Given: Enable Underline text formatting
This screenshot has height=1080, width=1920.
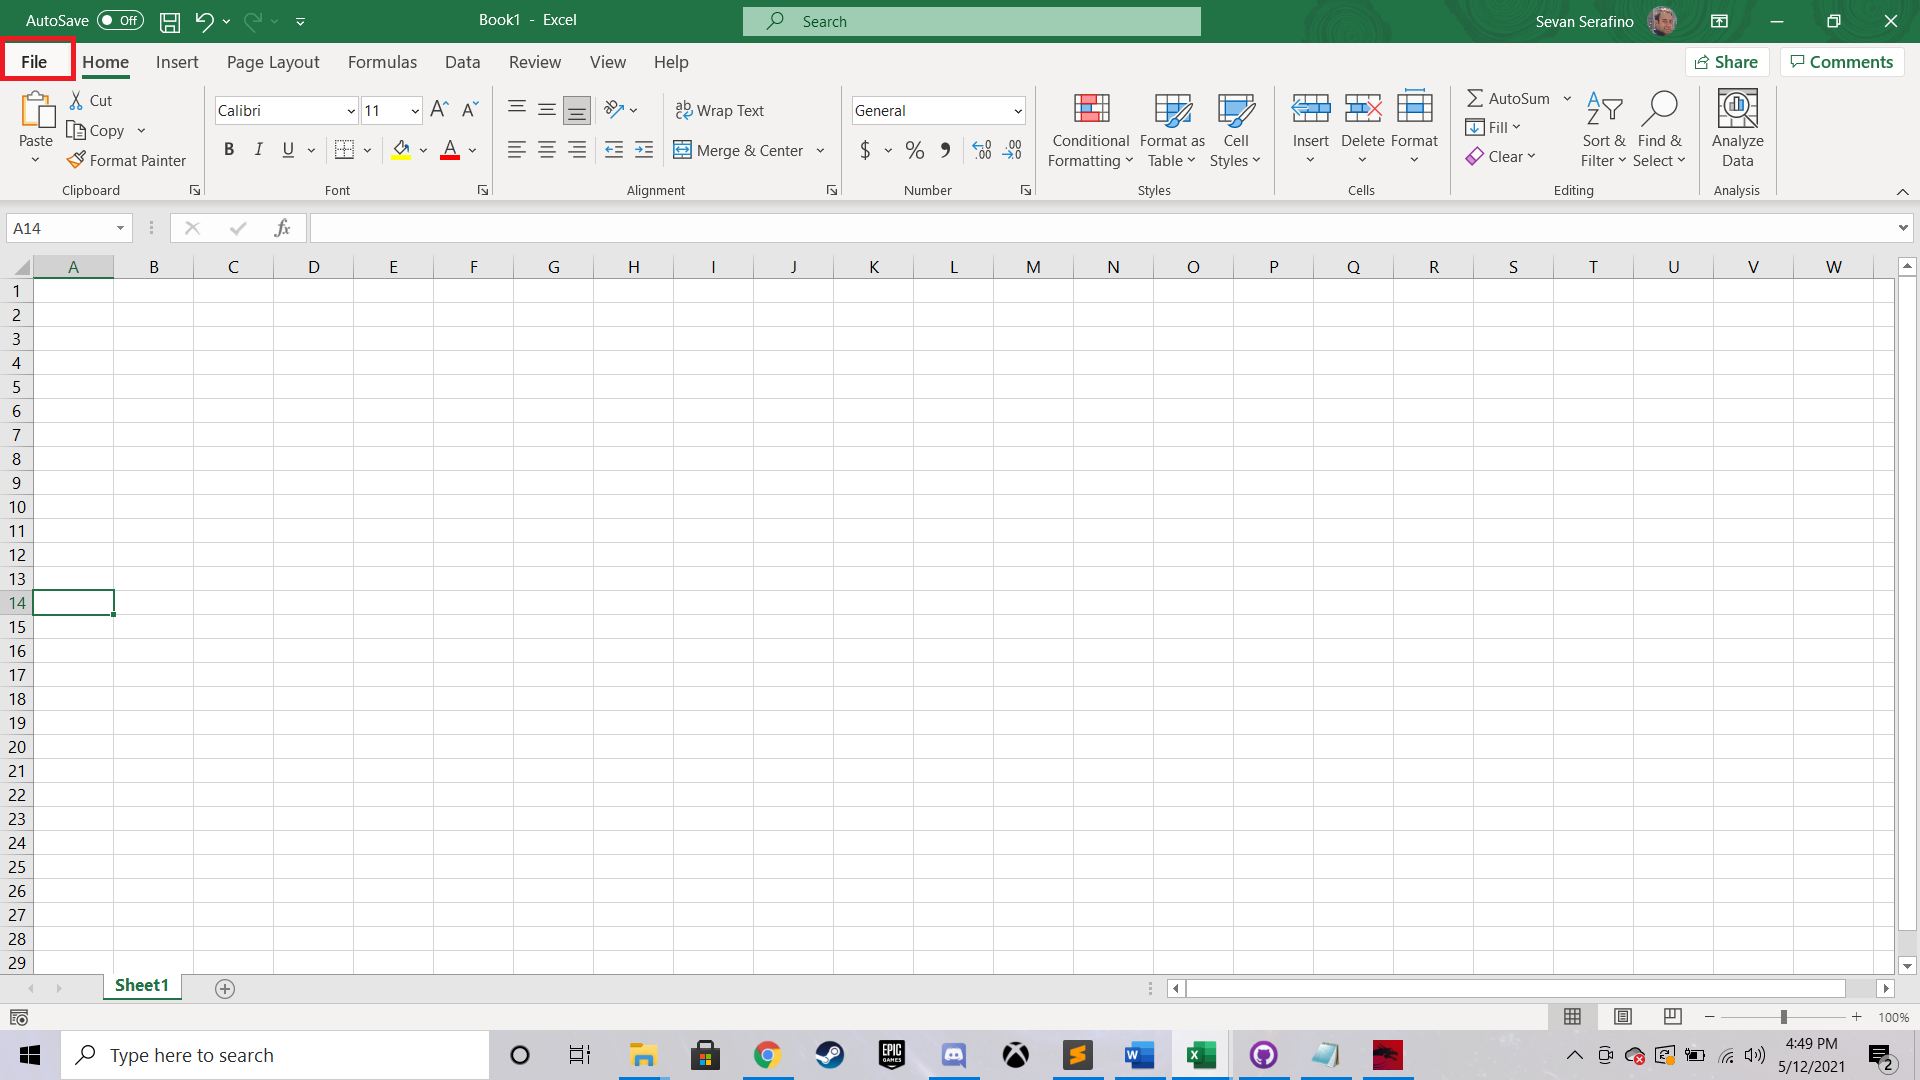Looking at the screenshot, I should click(287, 149).
